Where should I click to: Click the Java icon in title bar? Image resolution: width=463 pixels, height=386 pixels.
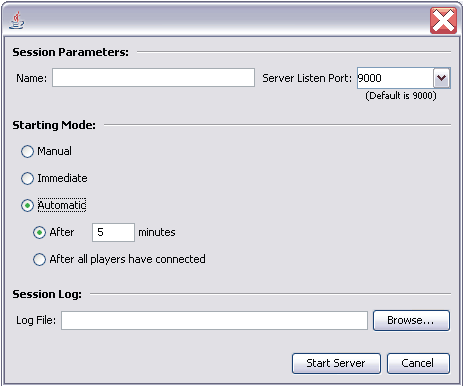(x=17, y=21)
